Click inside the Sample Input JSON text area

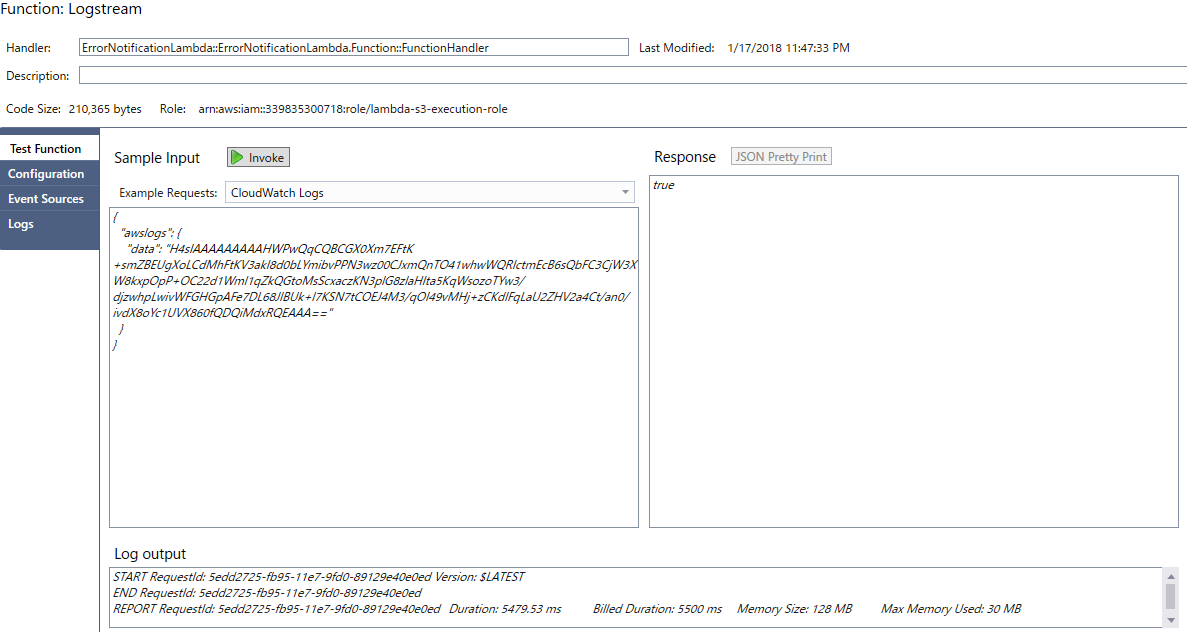(x=374, y=367)
